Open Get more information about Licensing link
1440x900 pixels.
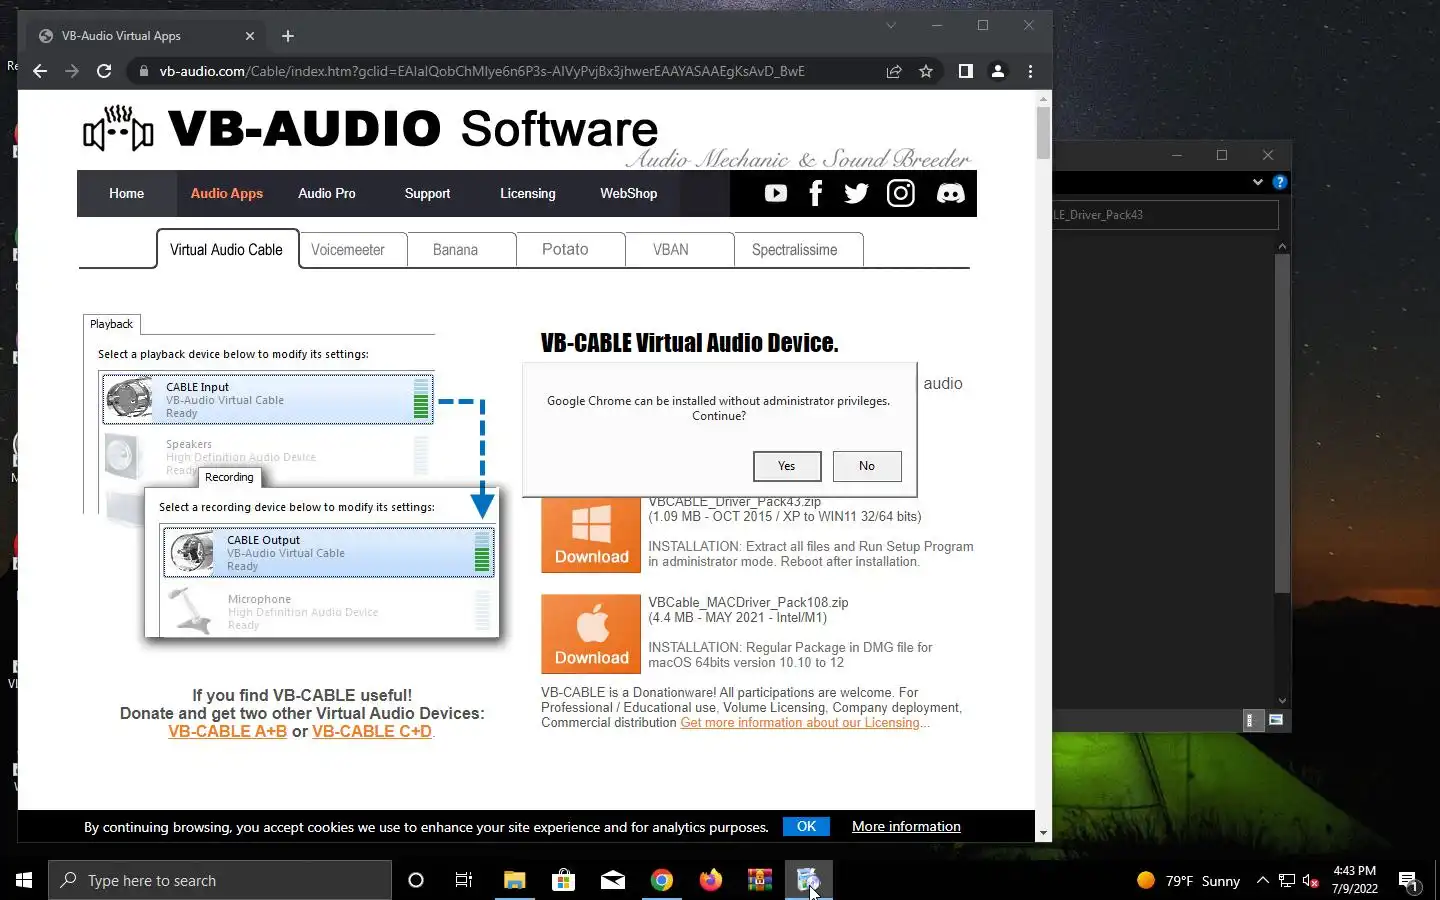click(800, 722)
